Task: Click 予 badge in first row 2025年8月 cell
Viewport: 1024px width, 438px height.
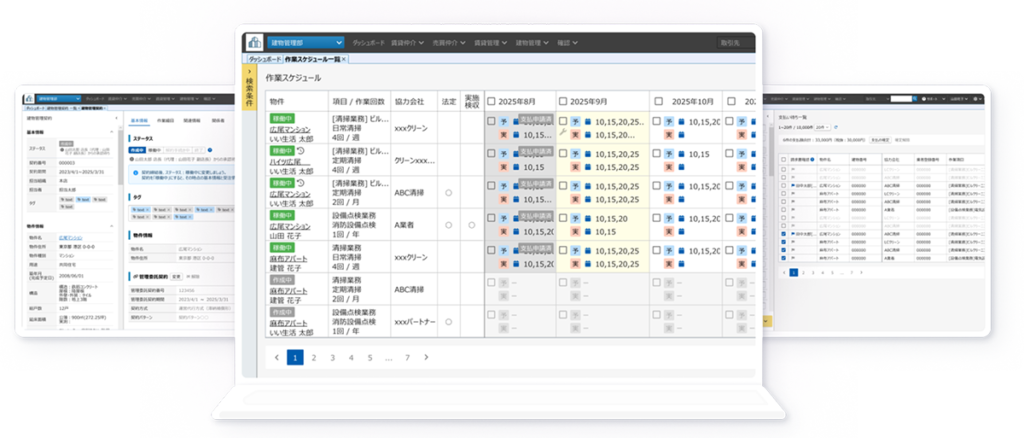Action: coord(505,120)
